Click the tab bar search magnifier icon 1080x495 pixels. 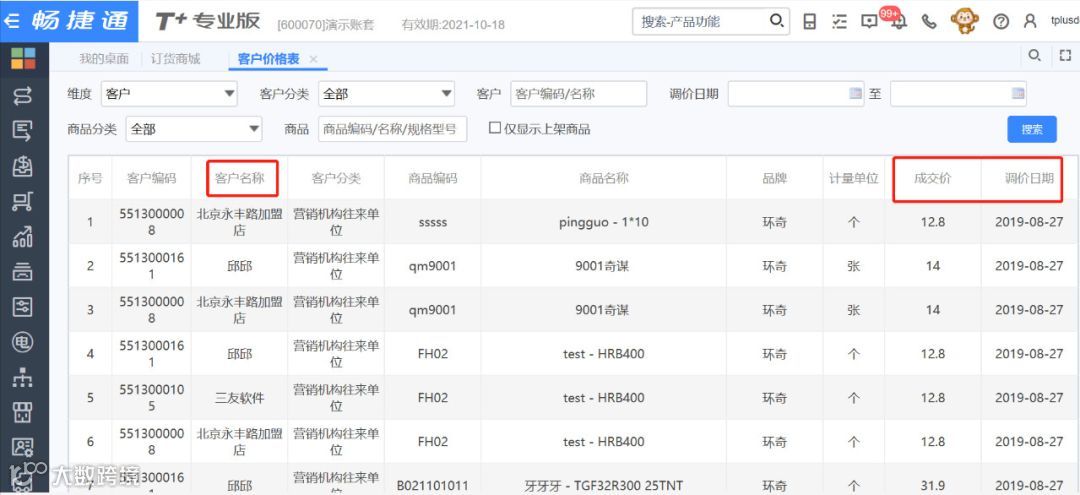coord(1035,56)
